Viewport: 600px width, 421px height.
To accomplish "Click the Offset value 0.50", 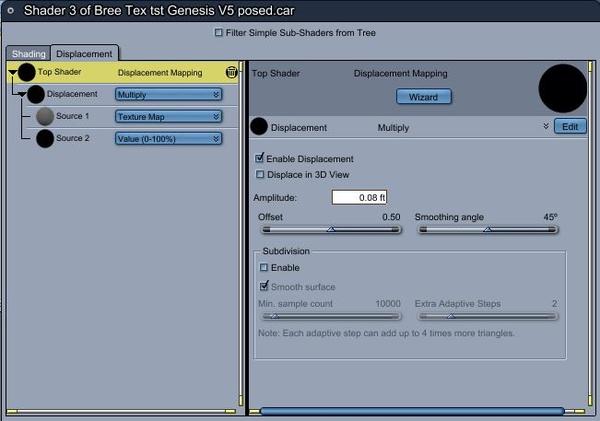I will click(x=391, y=217).
